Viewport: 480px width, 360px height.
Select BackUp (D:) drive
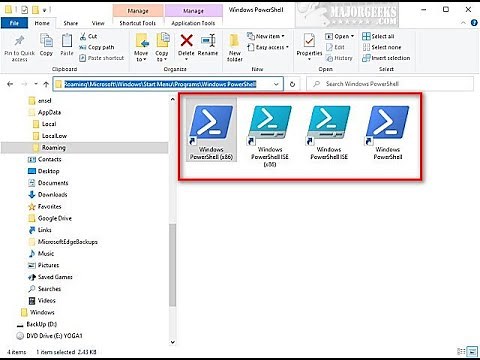[37, 324]
